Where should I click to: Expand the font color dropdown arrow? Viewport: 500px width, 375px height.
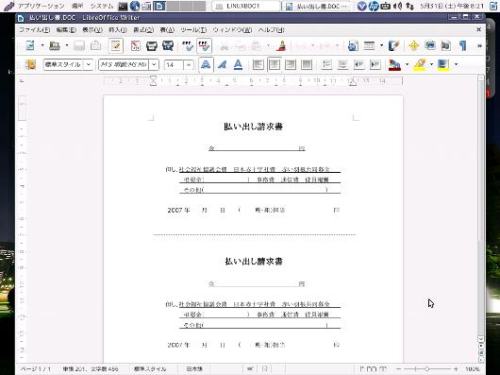coord(407,64)
